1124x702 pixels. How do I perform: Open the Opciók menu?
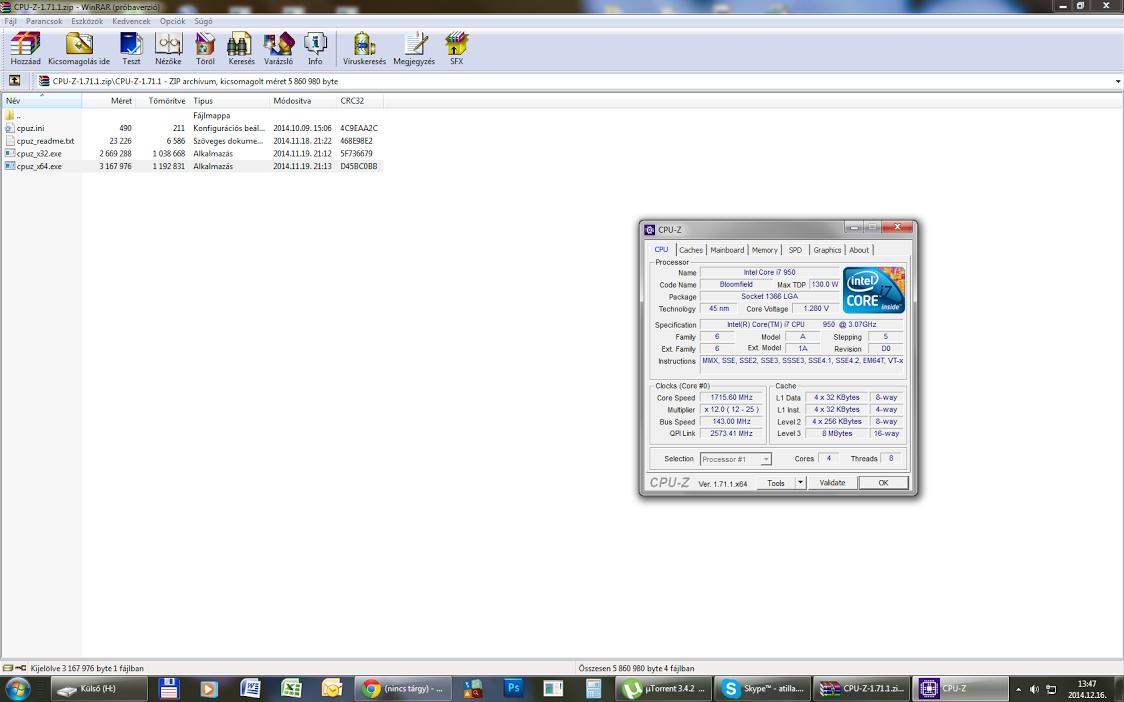[173, 22]
